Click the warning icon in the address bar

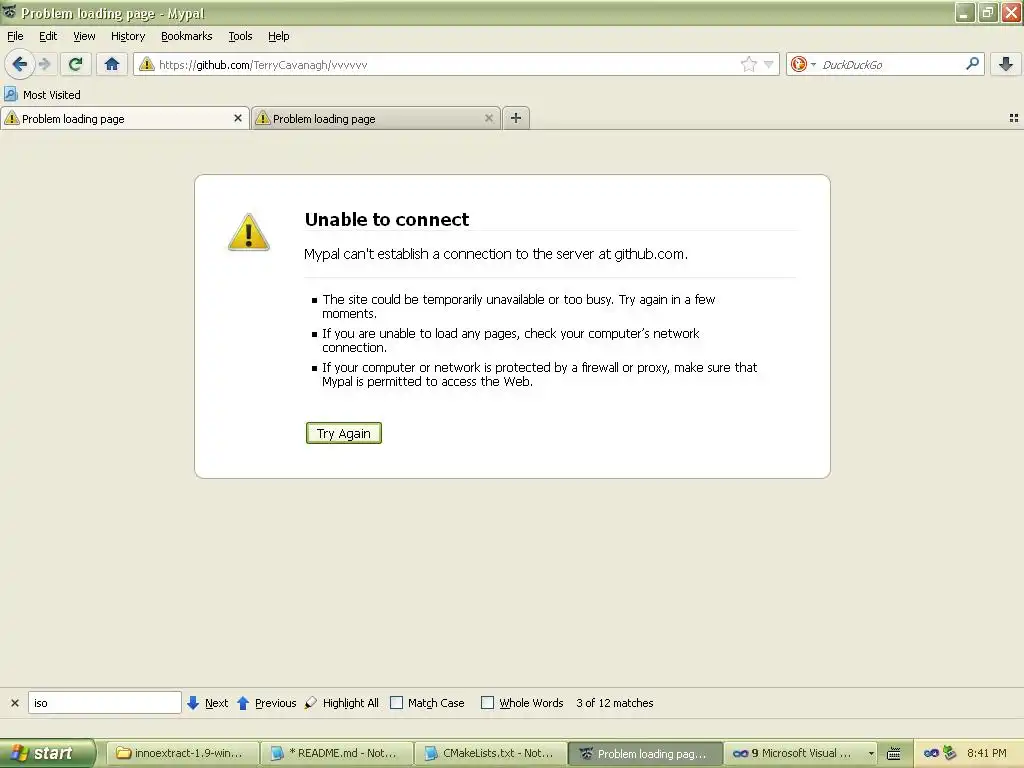(147, 64)
